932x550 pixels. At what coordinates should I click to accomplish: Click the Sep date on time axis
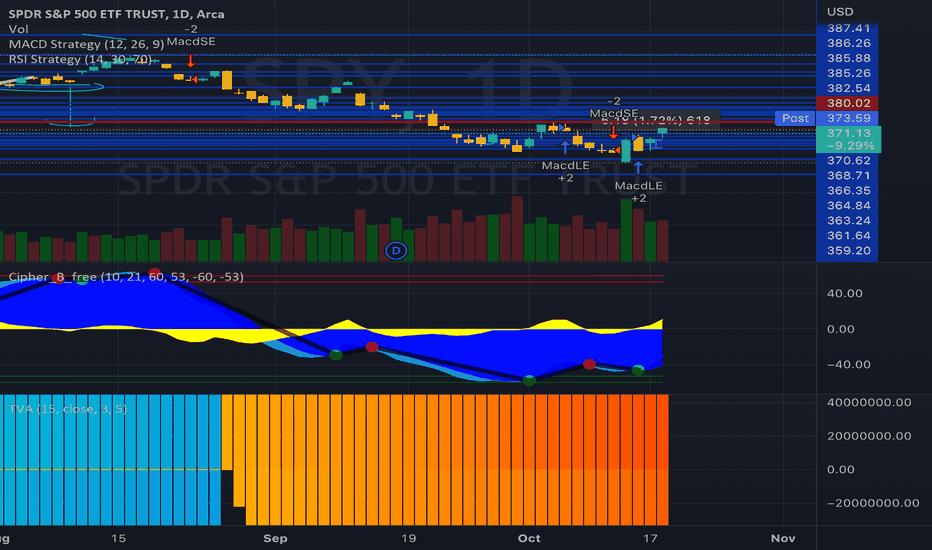[275, 538]
